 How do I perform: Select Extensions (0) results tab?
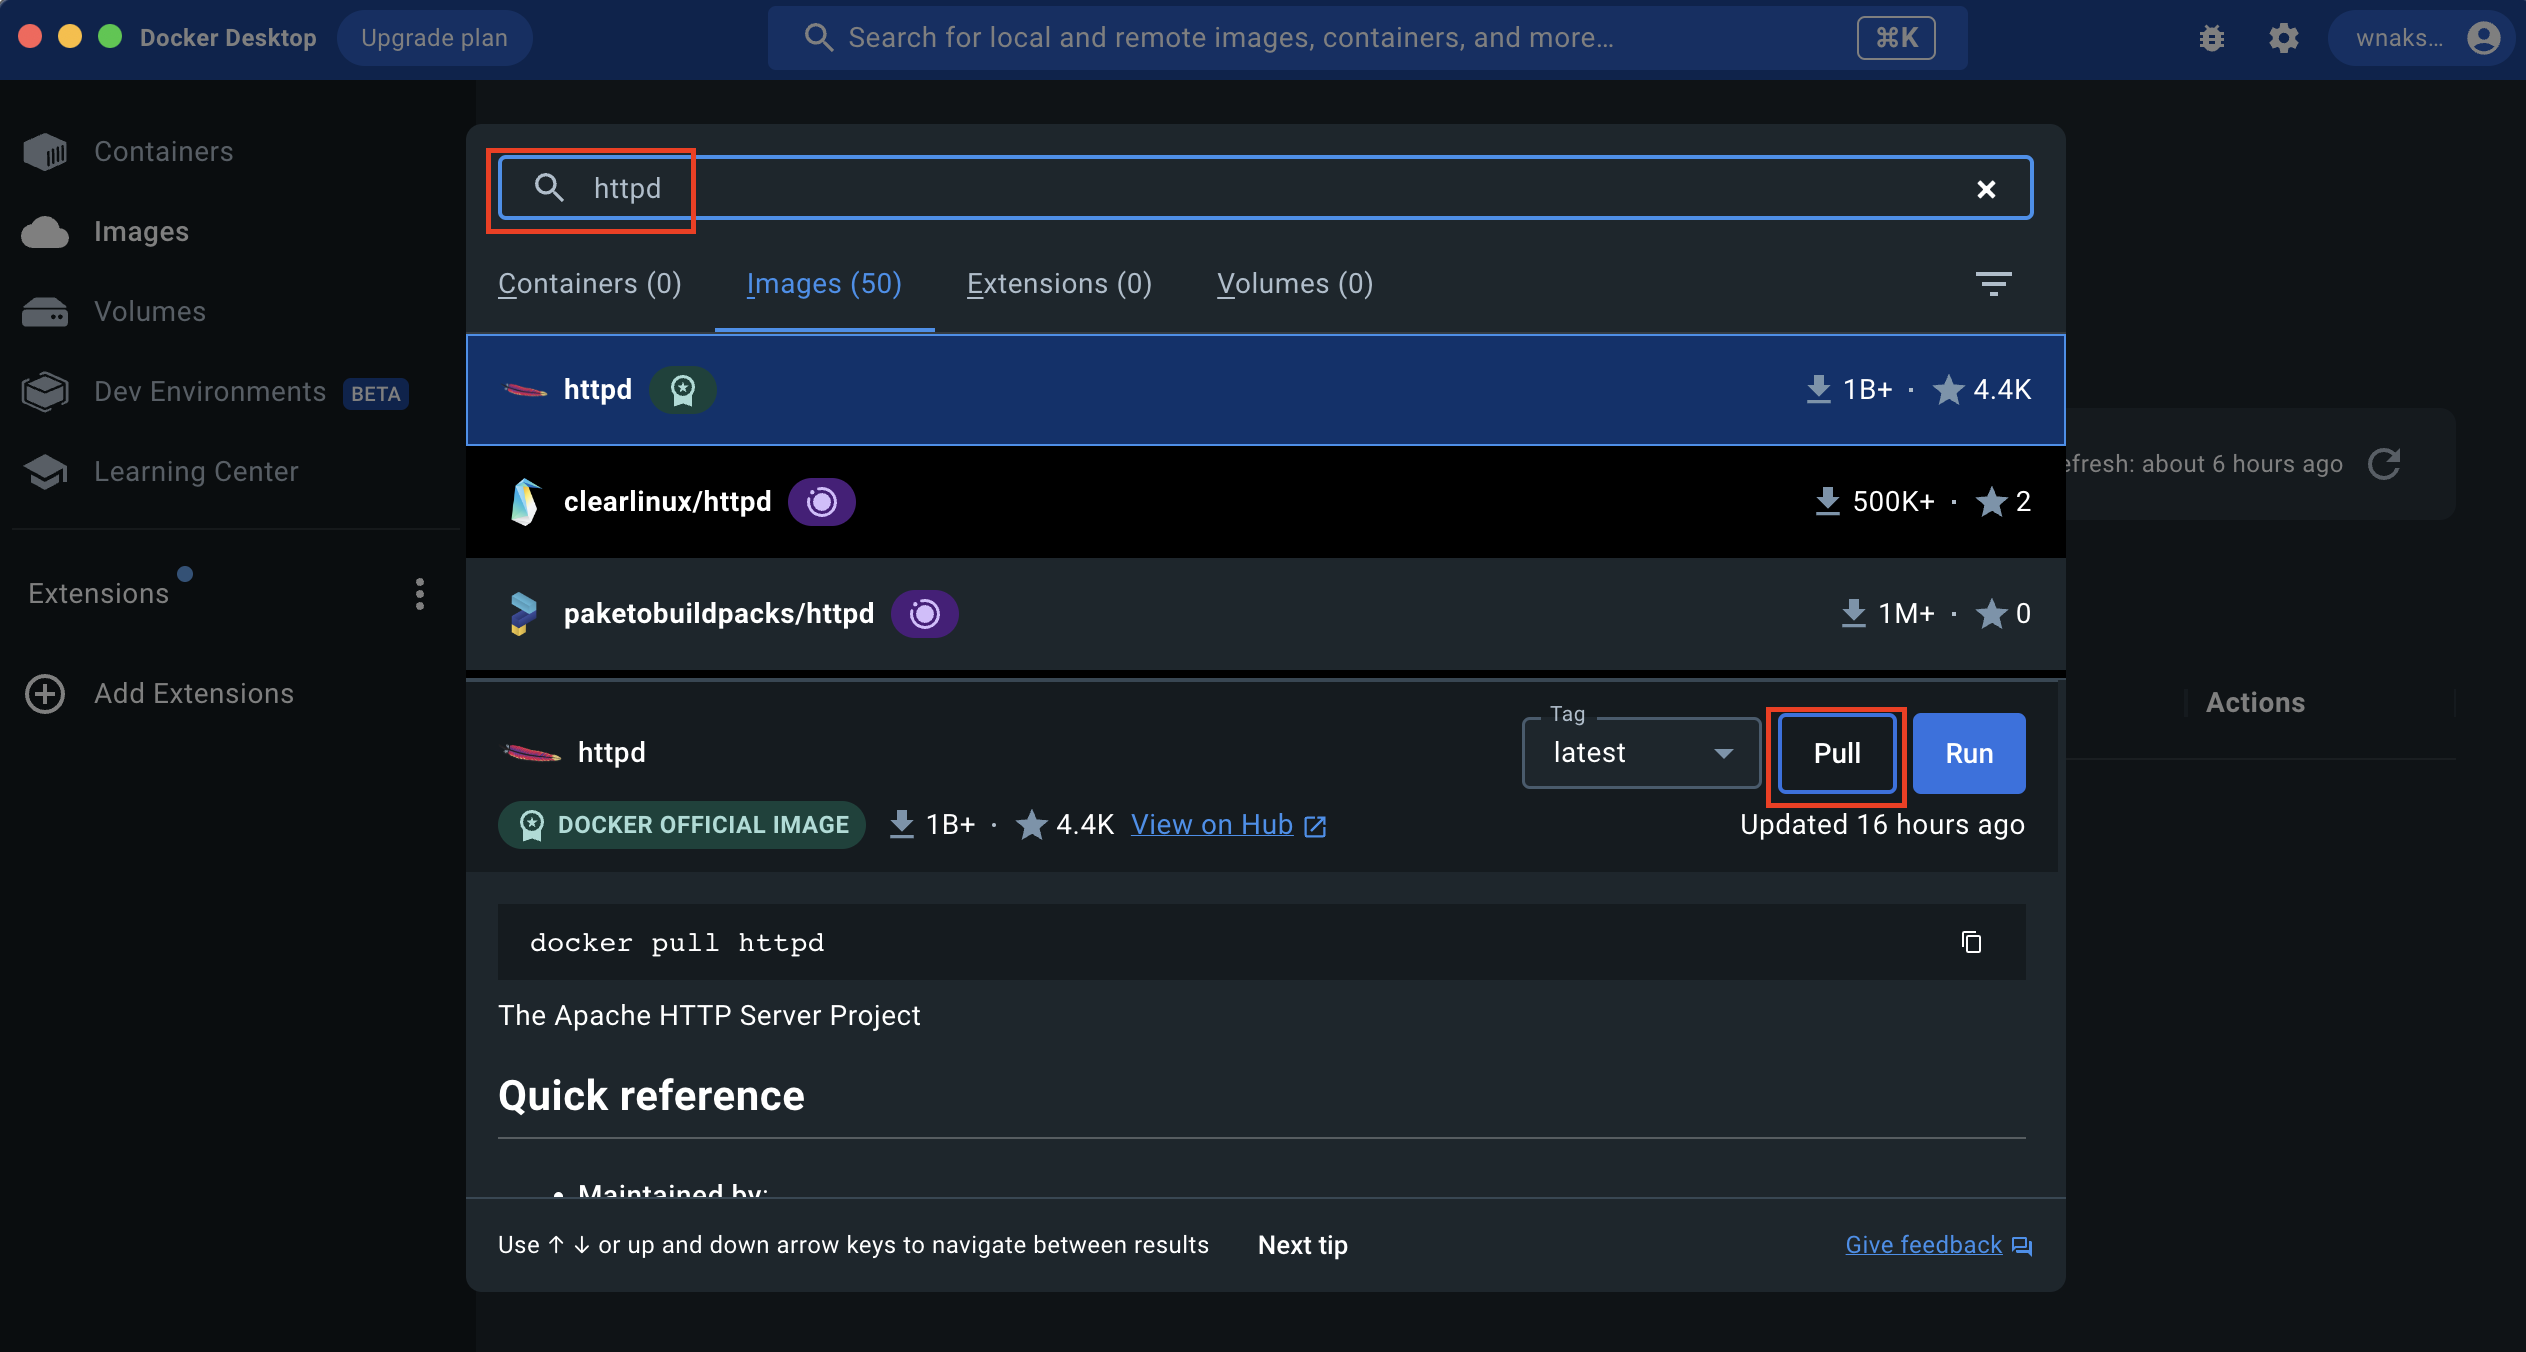1059,284
